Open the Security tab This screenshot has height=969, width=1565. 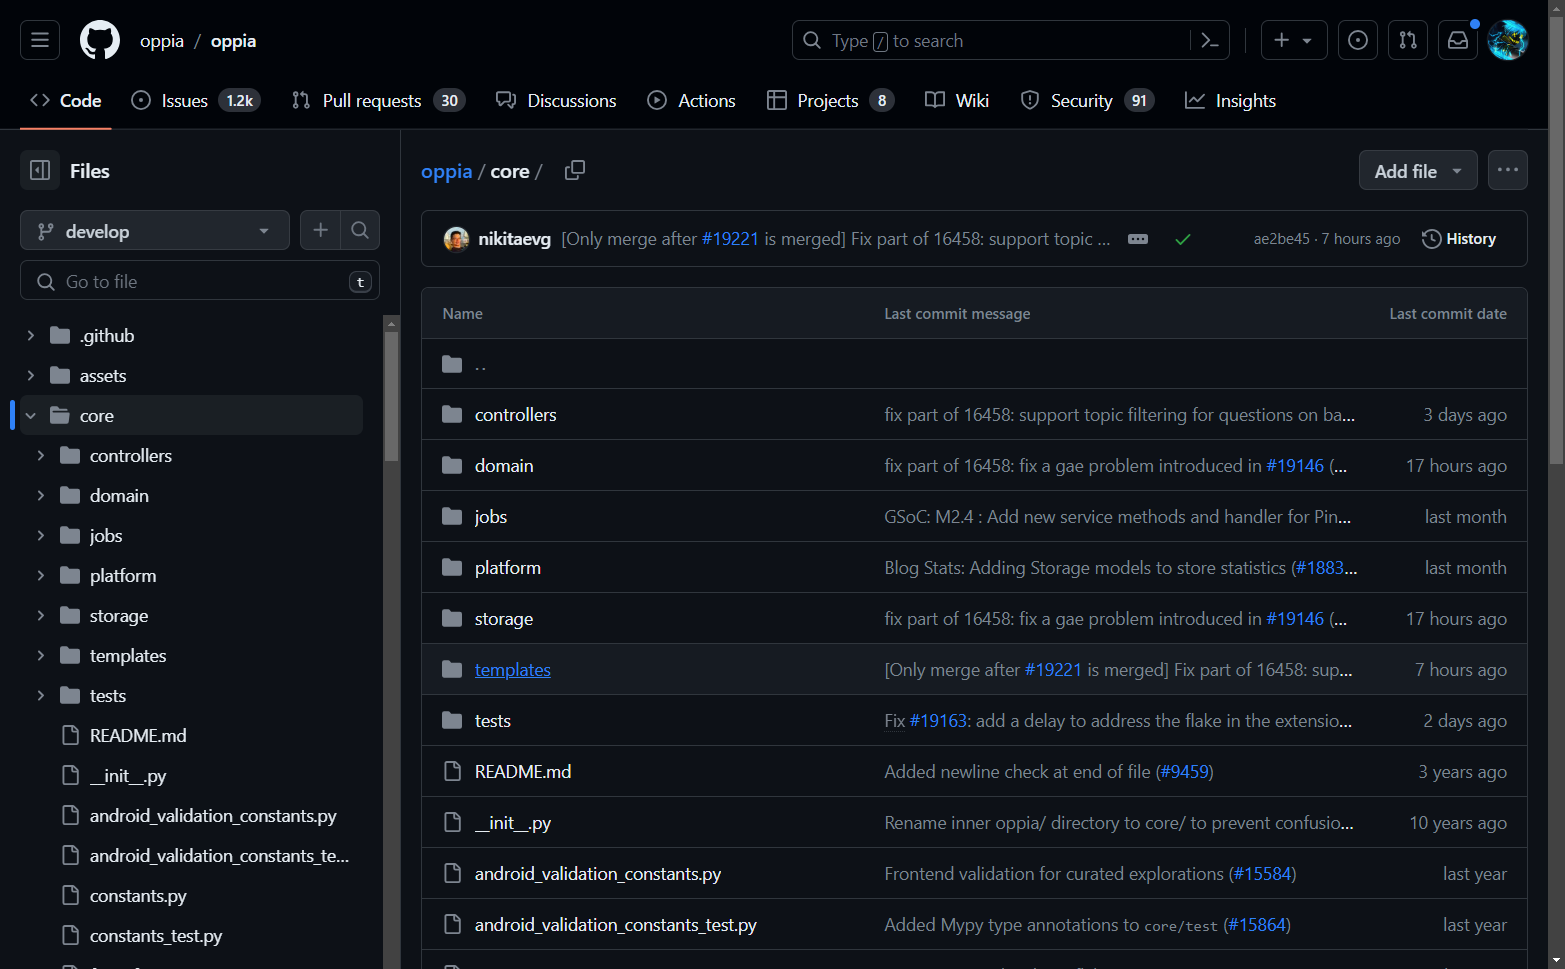(1087, 100)
